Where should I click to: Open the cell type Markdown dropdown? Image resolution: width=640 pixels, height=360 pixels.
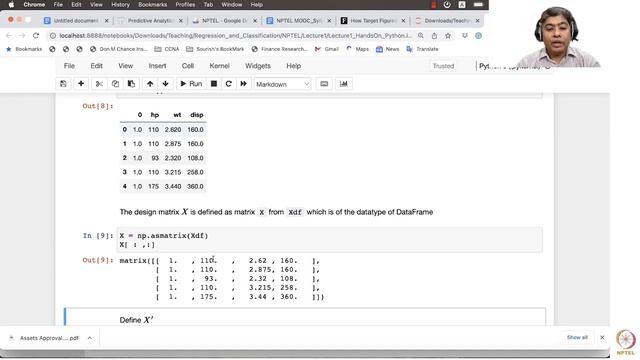(x=282, y=84)
